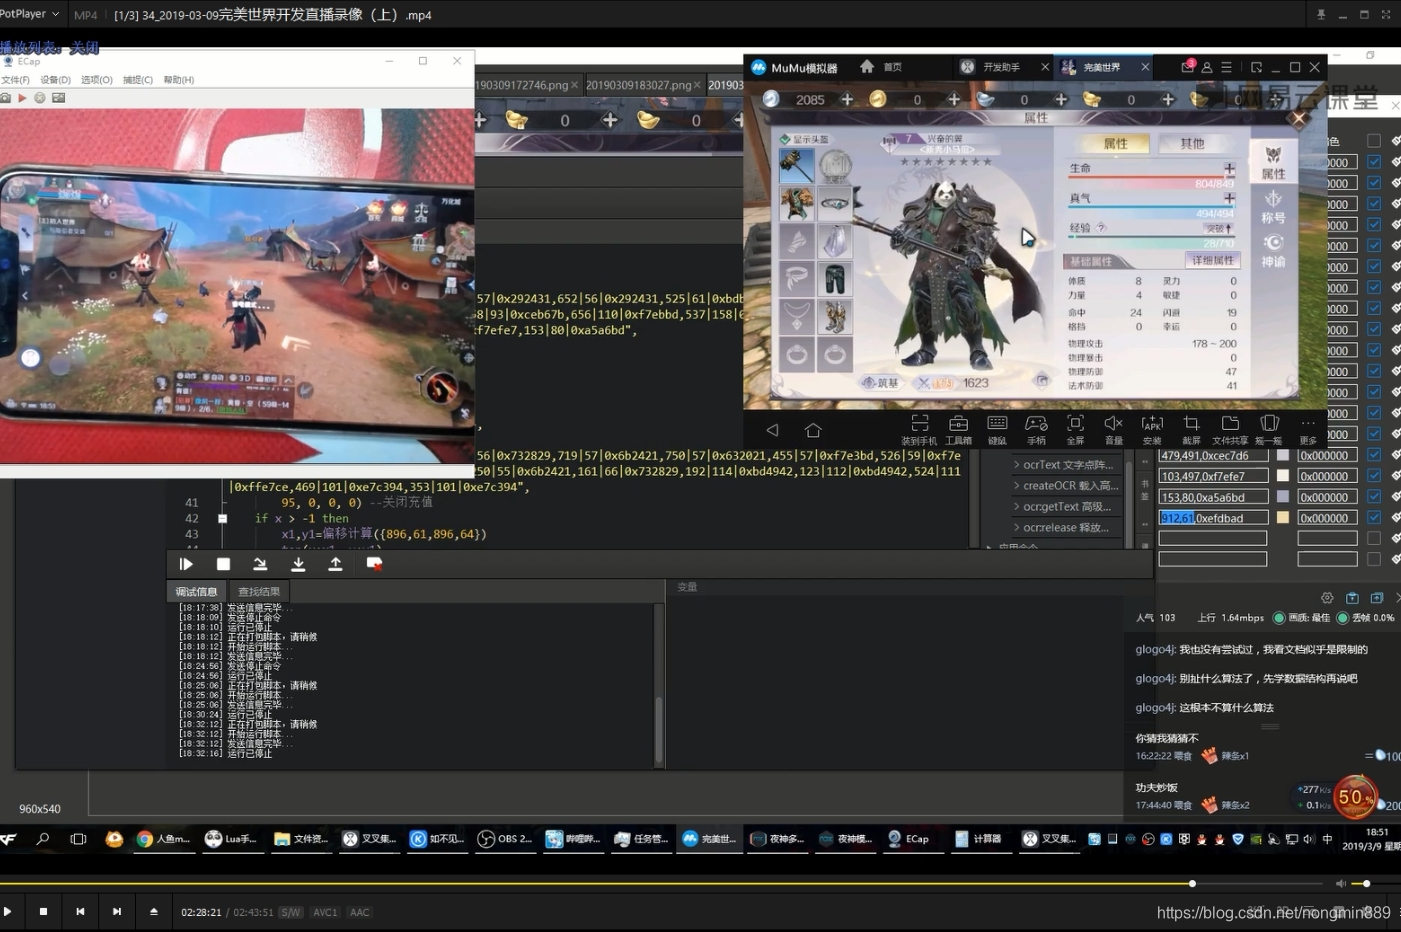
Task: Click the debugger run/continue icon
Action: click(x=186, y=564)
